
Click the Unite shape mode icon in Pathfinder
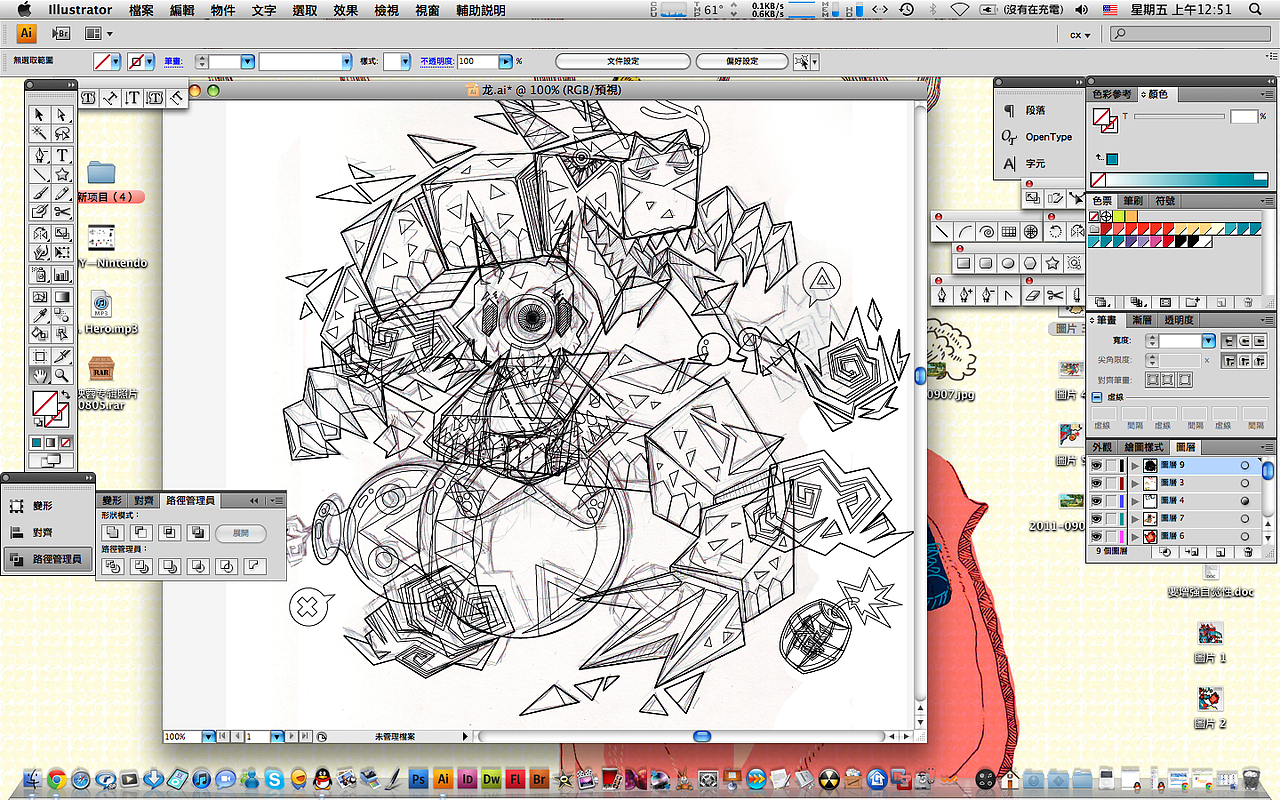(x=114, y=533)
